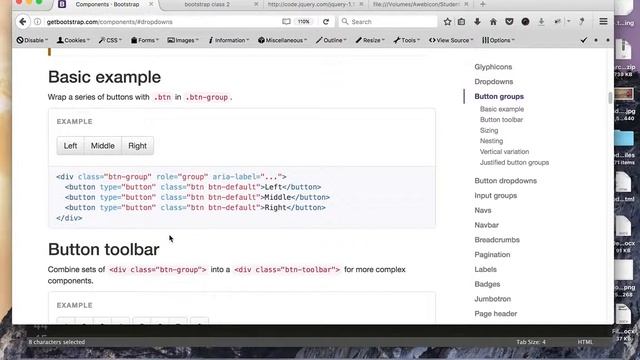The image size is (640, 360).
Task: Open the CSS dropdown menu
Action: tap(110, 40)
